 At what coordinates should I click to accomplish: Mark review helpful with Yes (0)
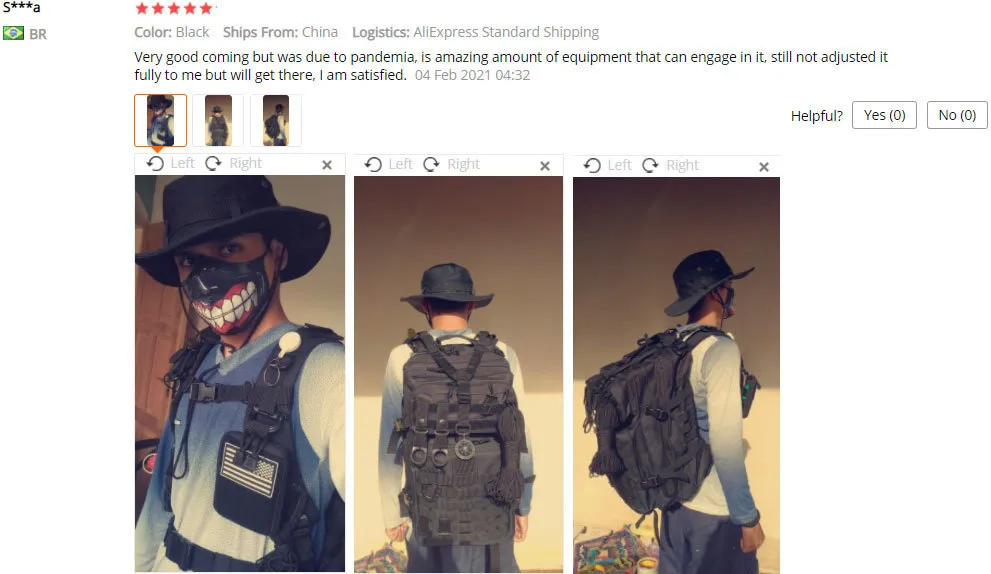pyautogui.click(x=884, y=115)
